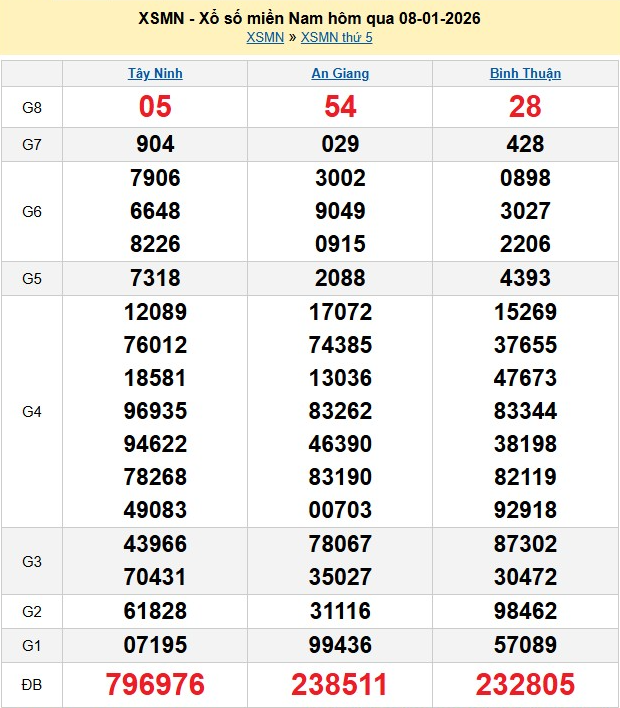Select G7 result 428 under Bình Thuận
Viewport: 620px width, 708px height.
click(525, 144)
